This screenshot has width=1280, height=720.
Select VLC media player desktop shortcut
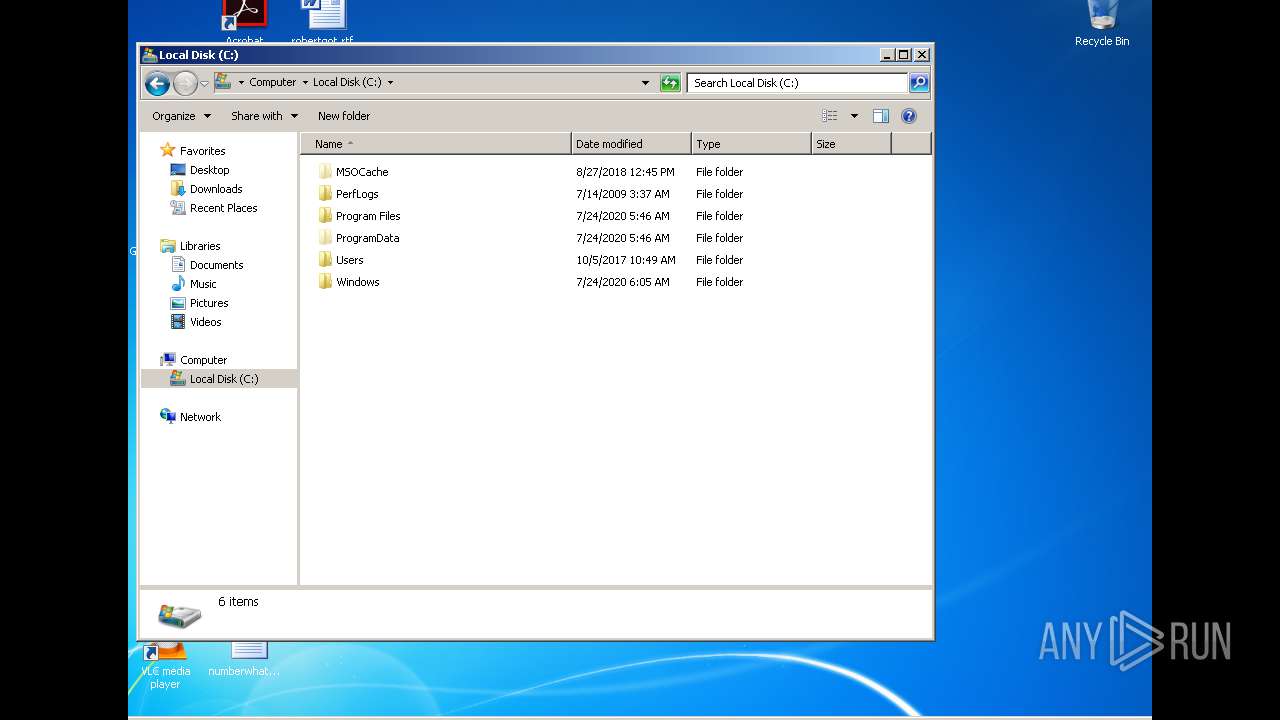165,665
